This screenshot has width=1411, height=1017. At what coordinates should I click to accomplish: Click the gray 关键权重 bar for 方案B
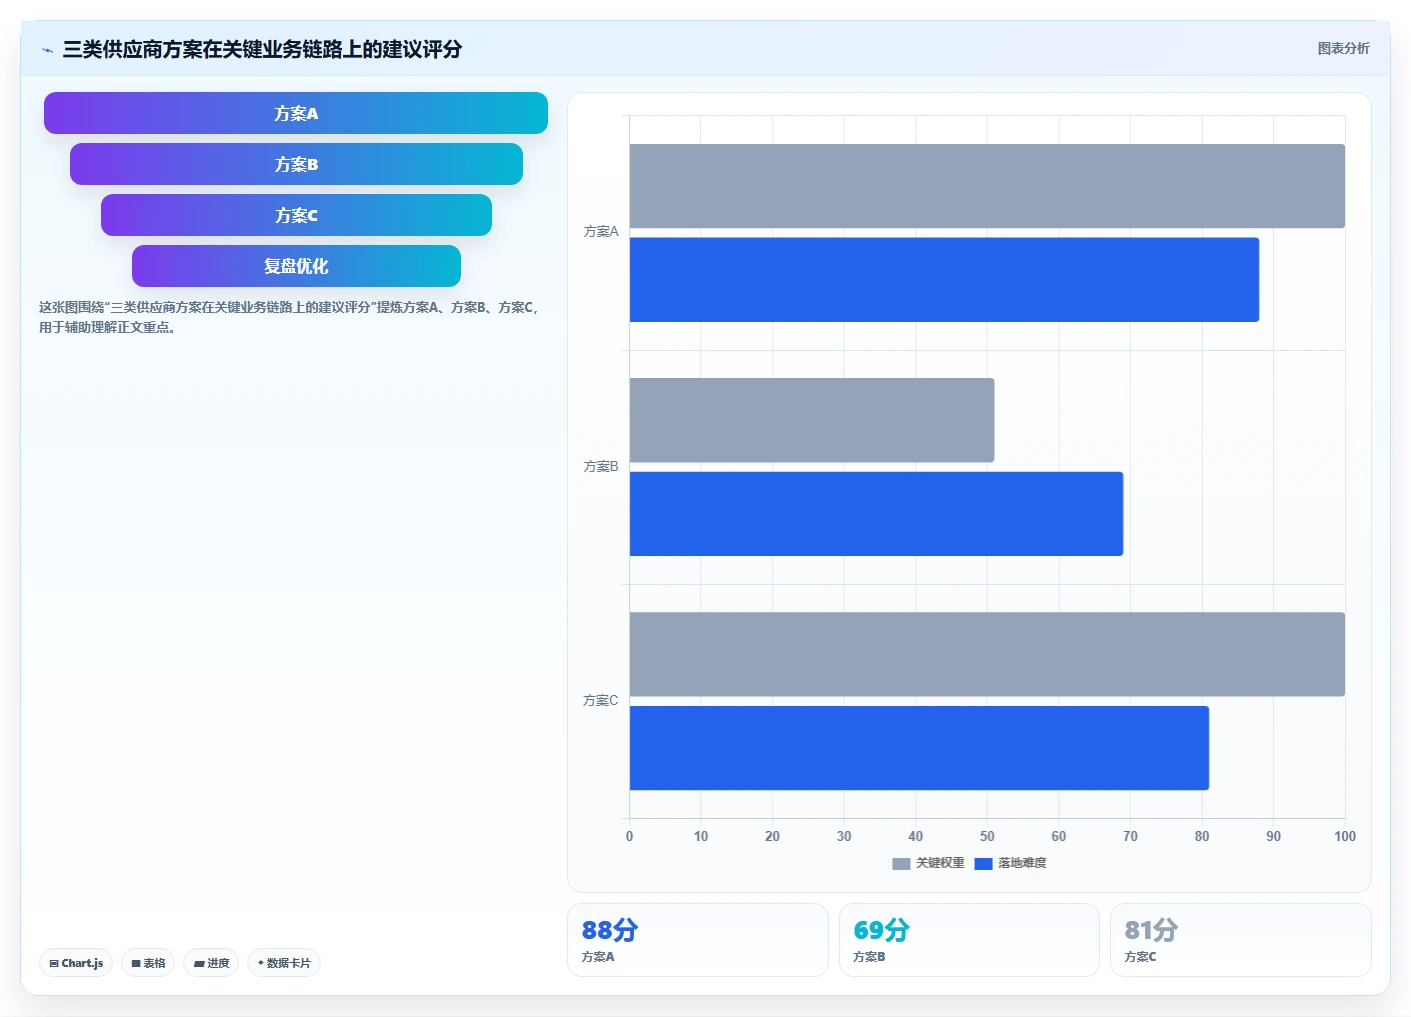812,420
